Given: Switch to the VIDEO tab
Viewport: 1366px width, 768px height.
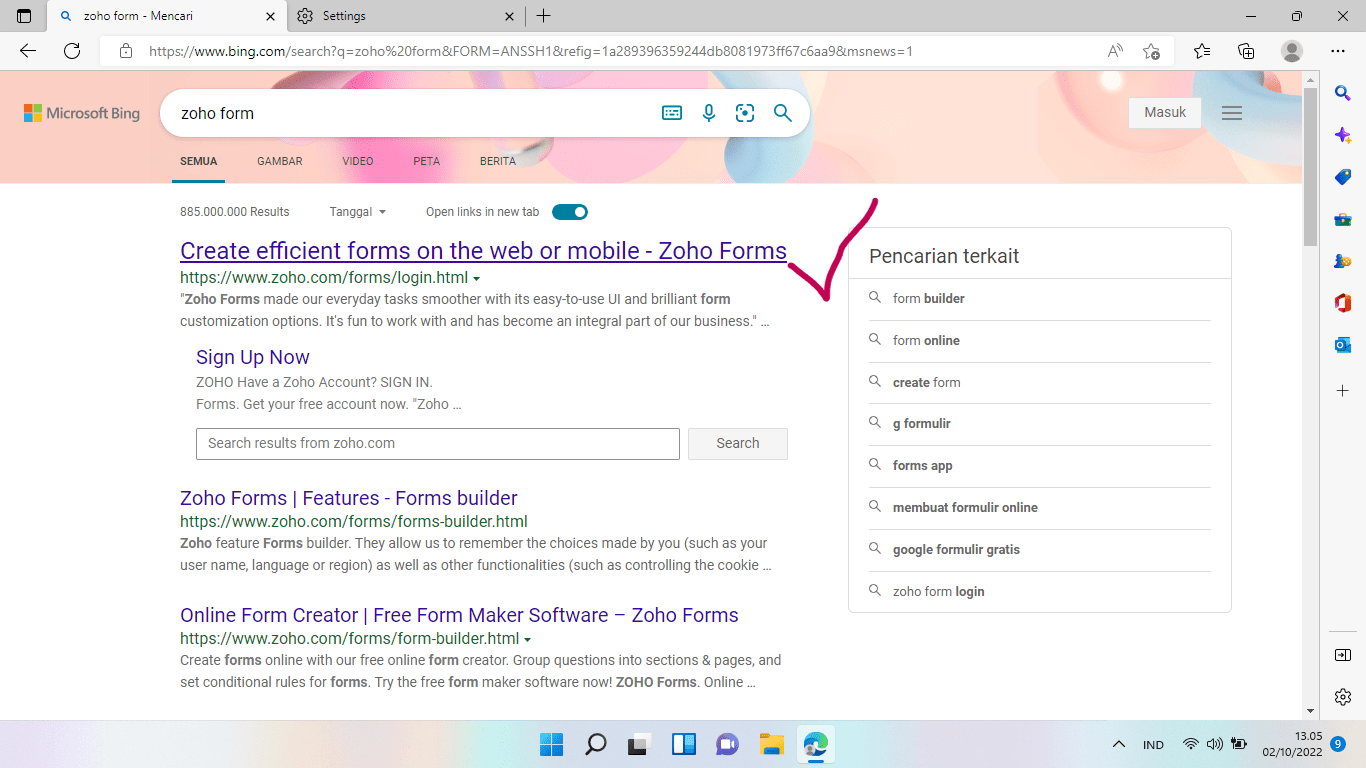Looking at the screenshot, I should point(358,161).
